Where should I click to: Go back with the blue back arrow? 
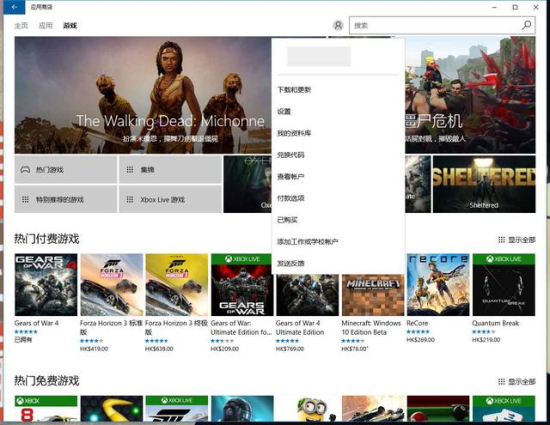tap(14, 7)
